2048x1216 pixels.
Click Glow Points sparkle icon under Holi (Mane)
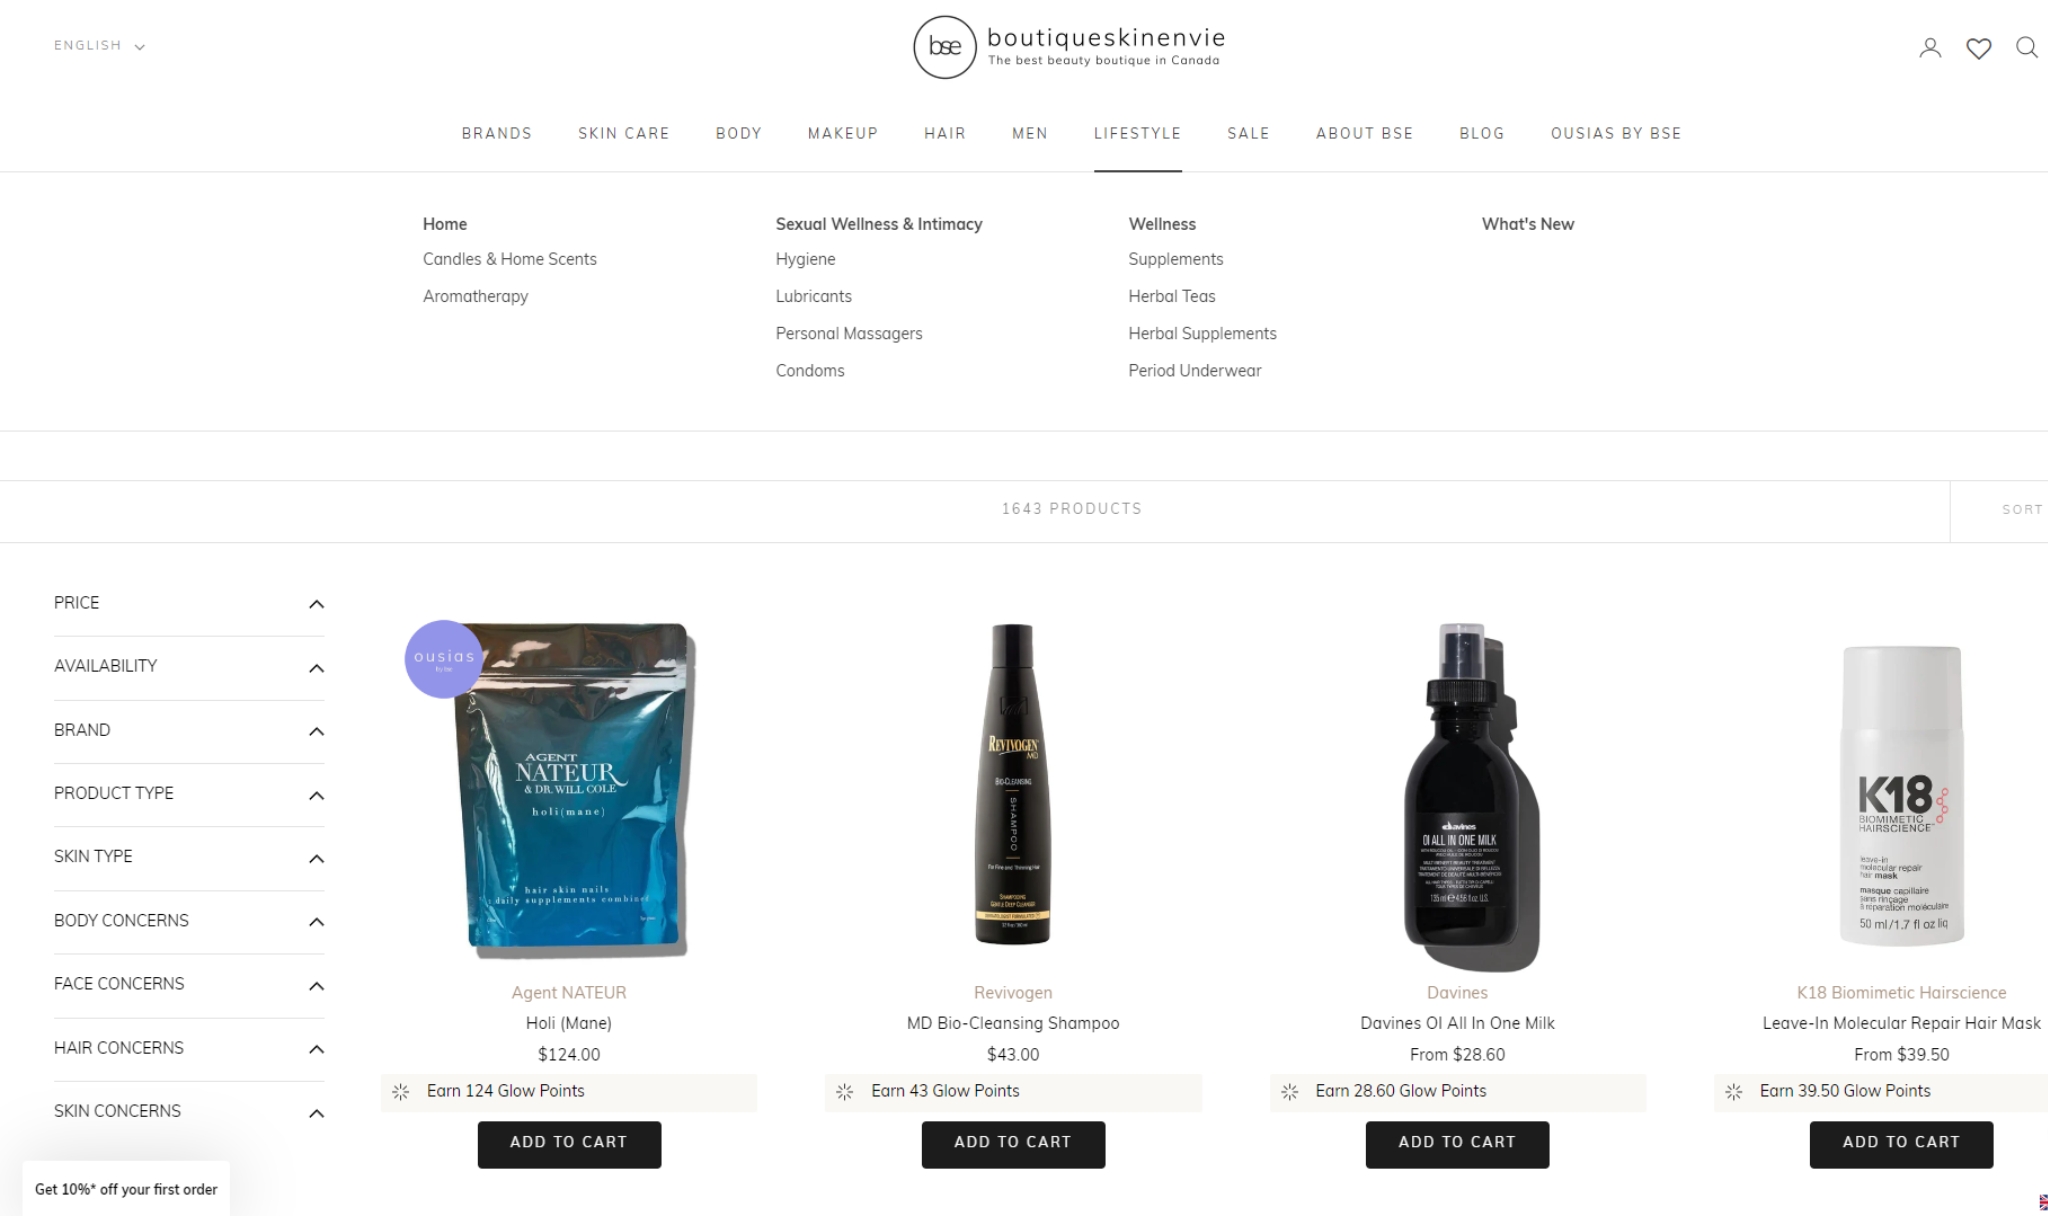click(x=401, y=1092)
